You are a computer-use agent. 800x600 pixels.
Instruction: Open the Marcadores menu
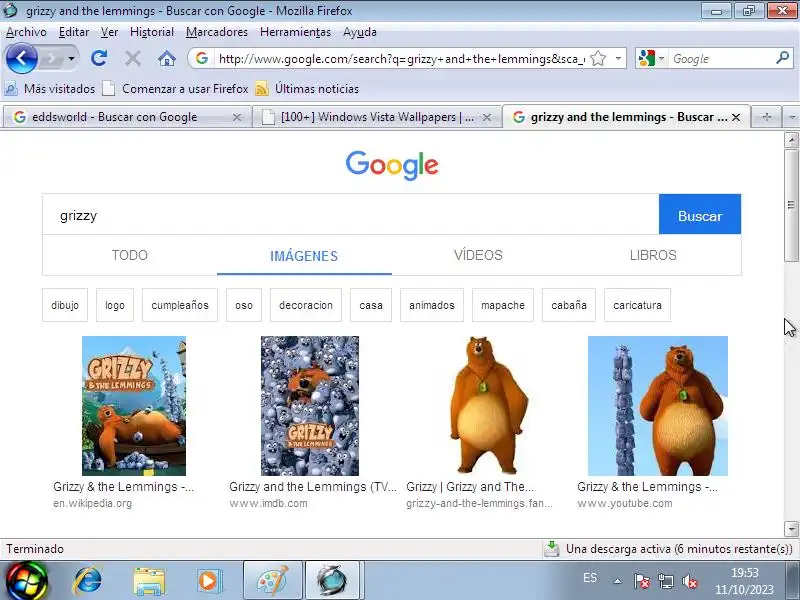coord(216,32)
